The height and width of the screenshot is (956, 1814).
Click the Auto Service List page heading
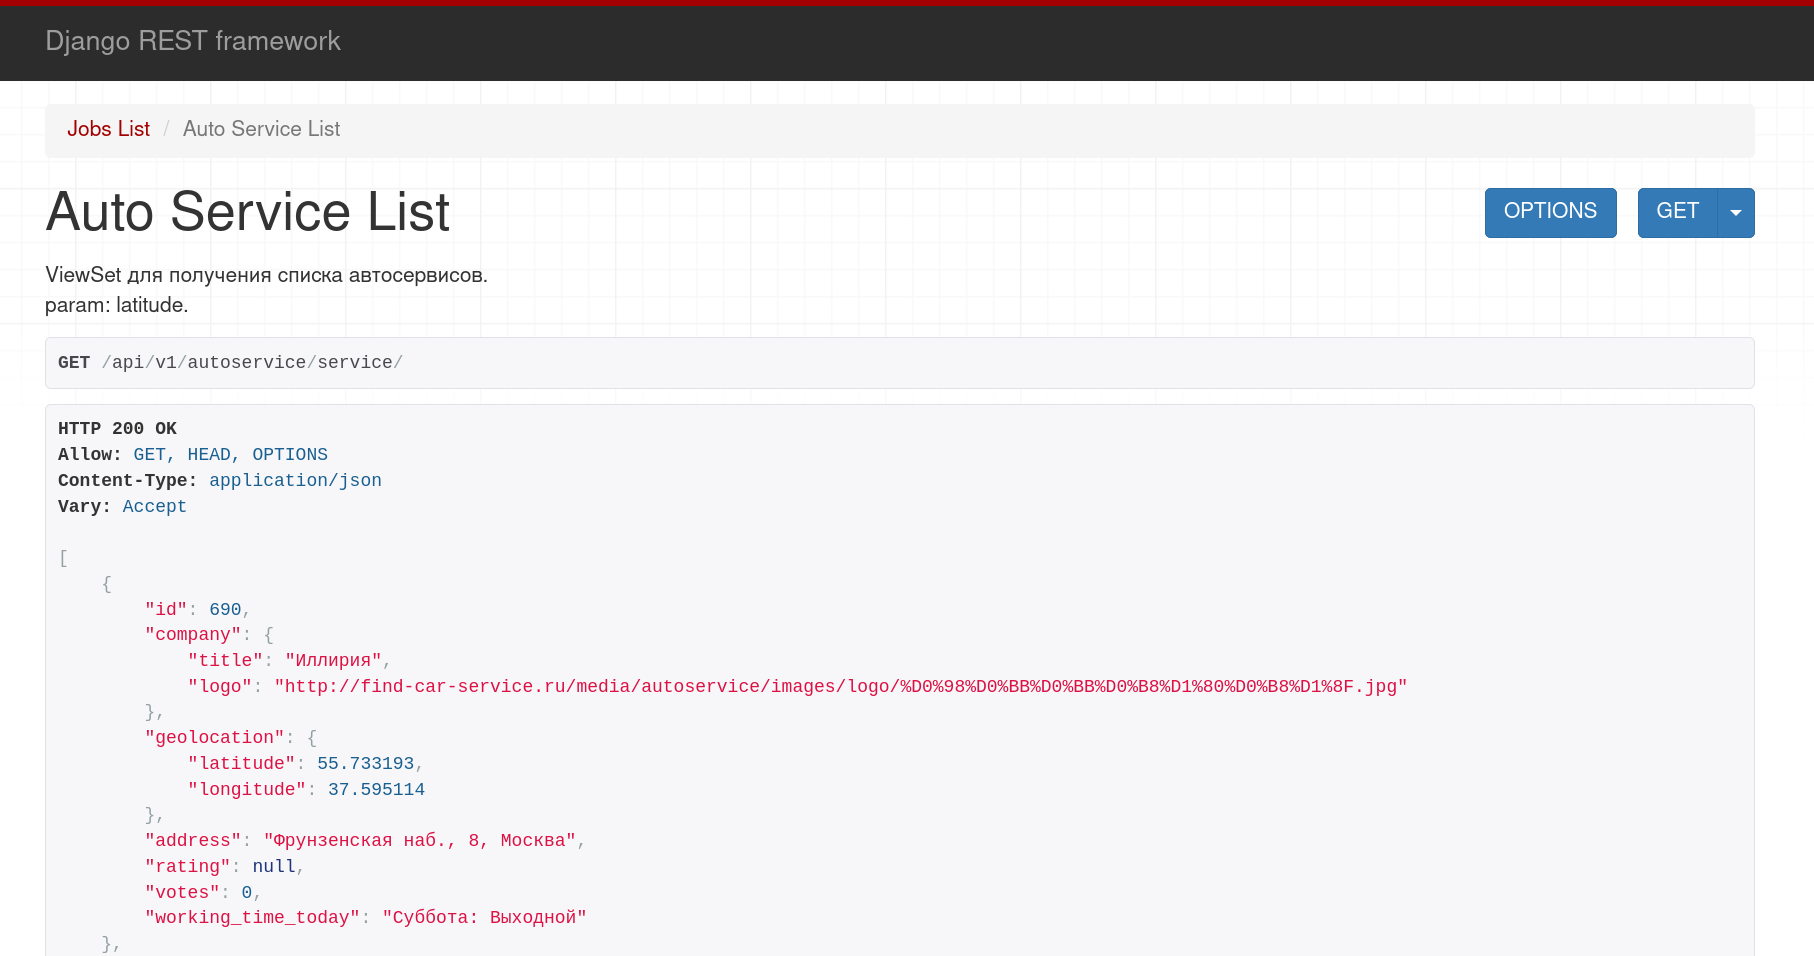247,212
